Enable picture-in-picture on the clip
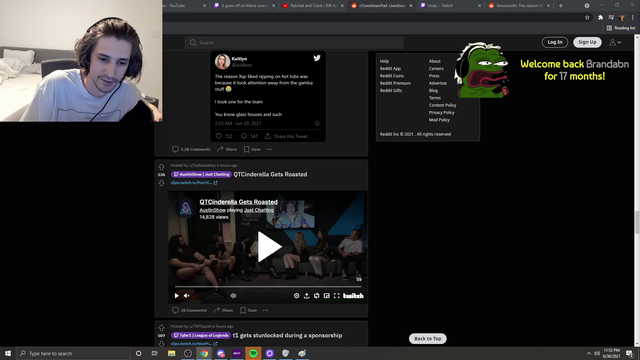Viewport: 640px width, 360px height. (x=327, y=296)
